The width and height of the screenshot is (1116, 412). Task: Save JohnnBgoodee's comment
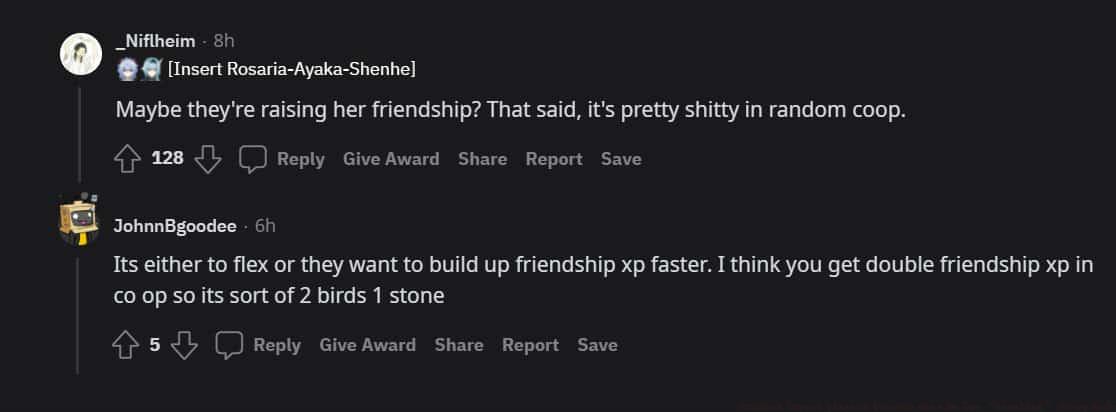597,345
